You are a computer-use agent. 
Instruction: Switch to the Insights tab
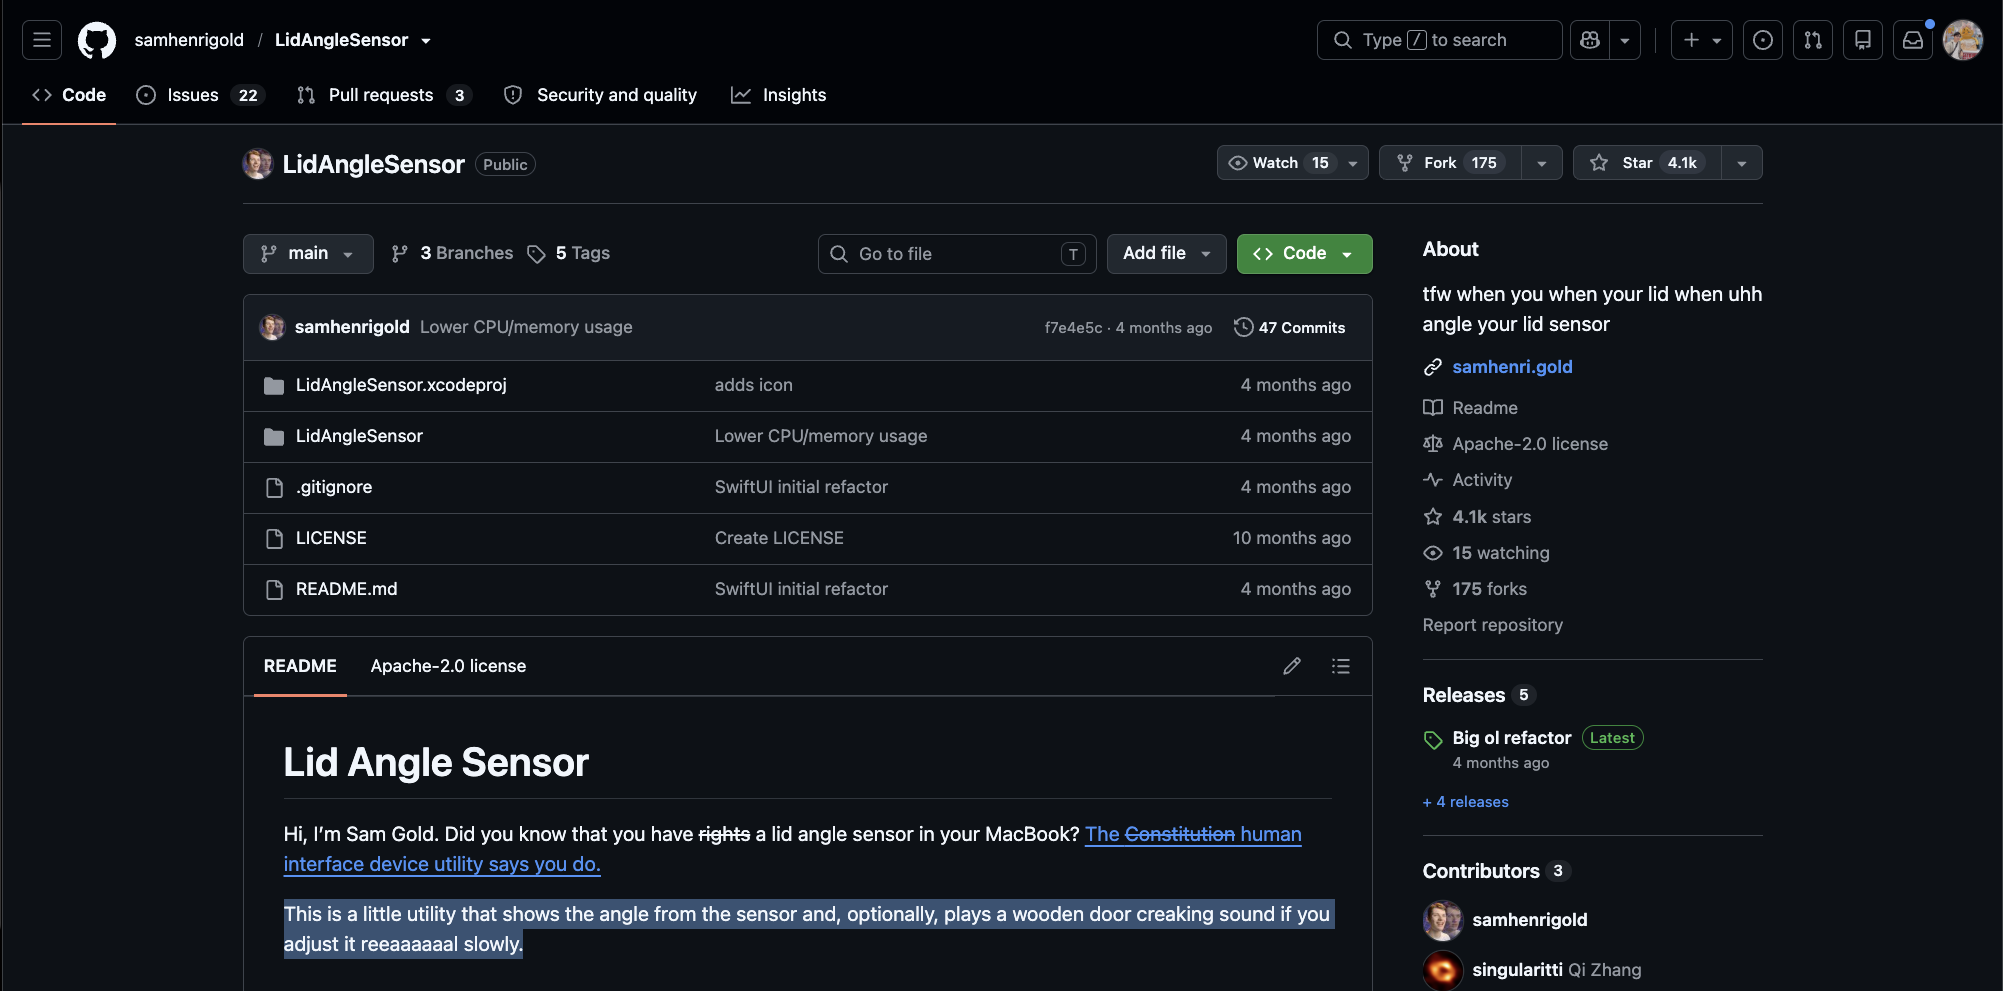tap(779, 95)
